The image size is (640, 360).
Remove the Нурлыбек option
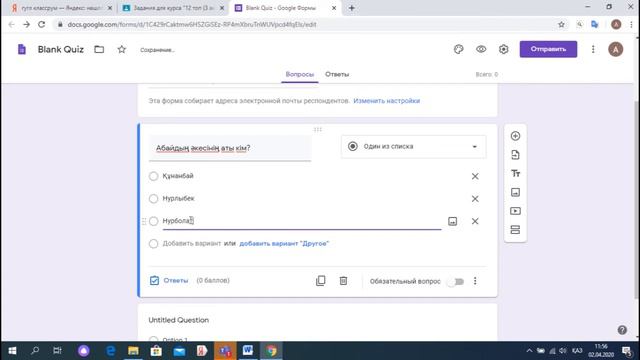(x=475, y=199)
